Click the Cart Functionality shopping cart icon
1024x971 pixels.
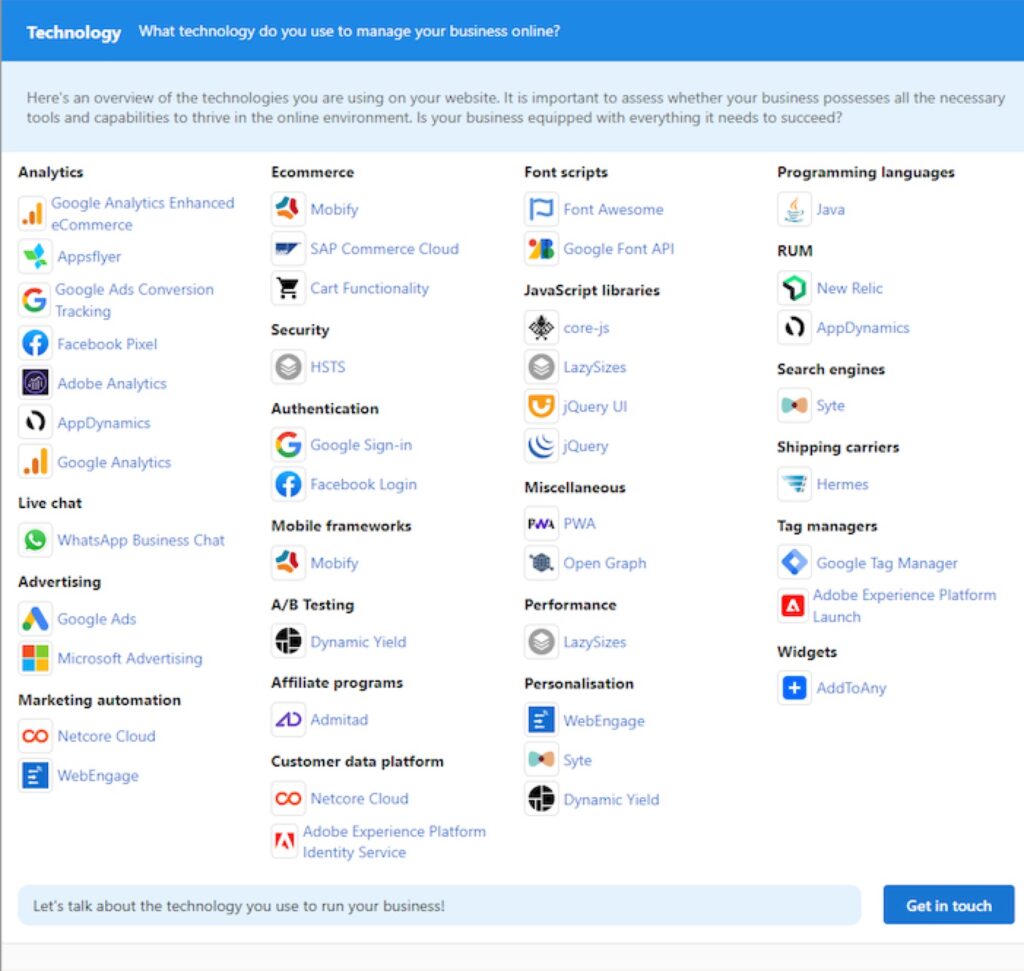click(288, 288)
